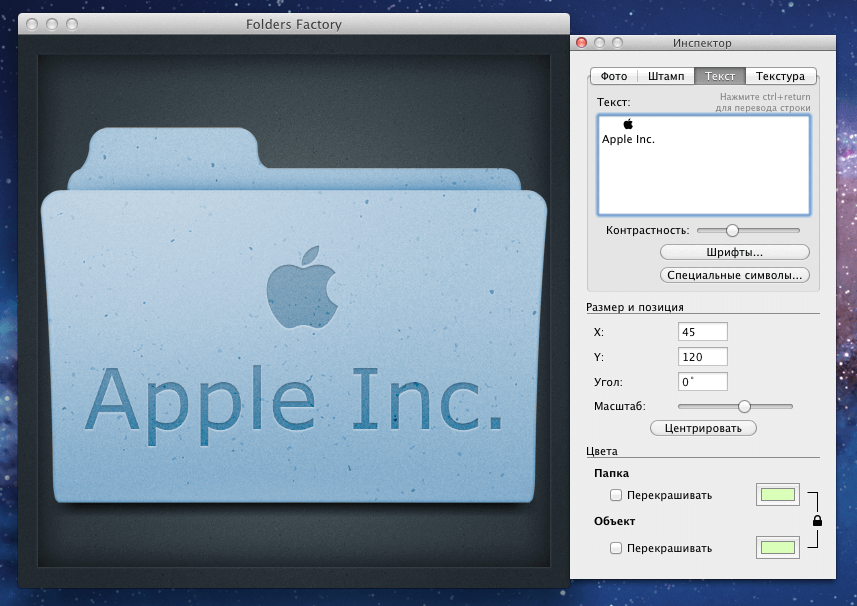Click inside the Текст editing box
Screen dimensions: 857x606
(x=703, y=165)
